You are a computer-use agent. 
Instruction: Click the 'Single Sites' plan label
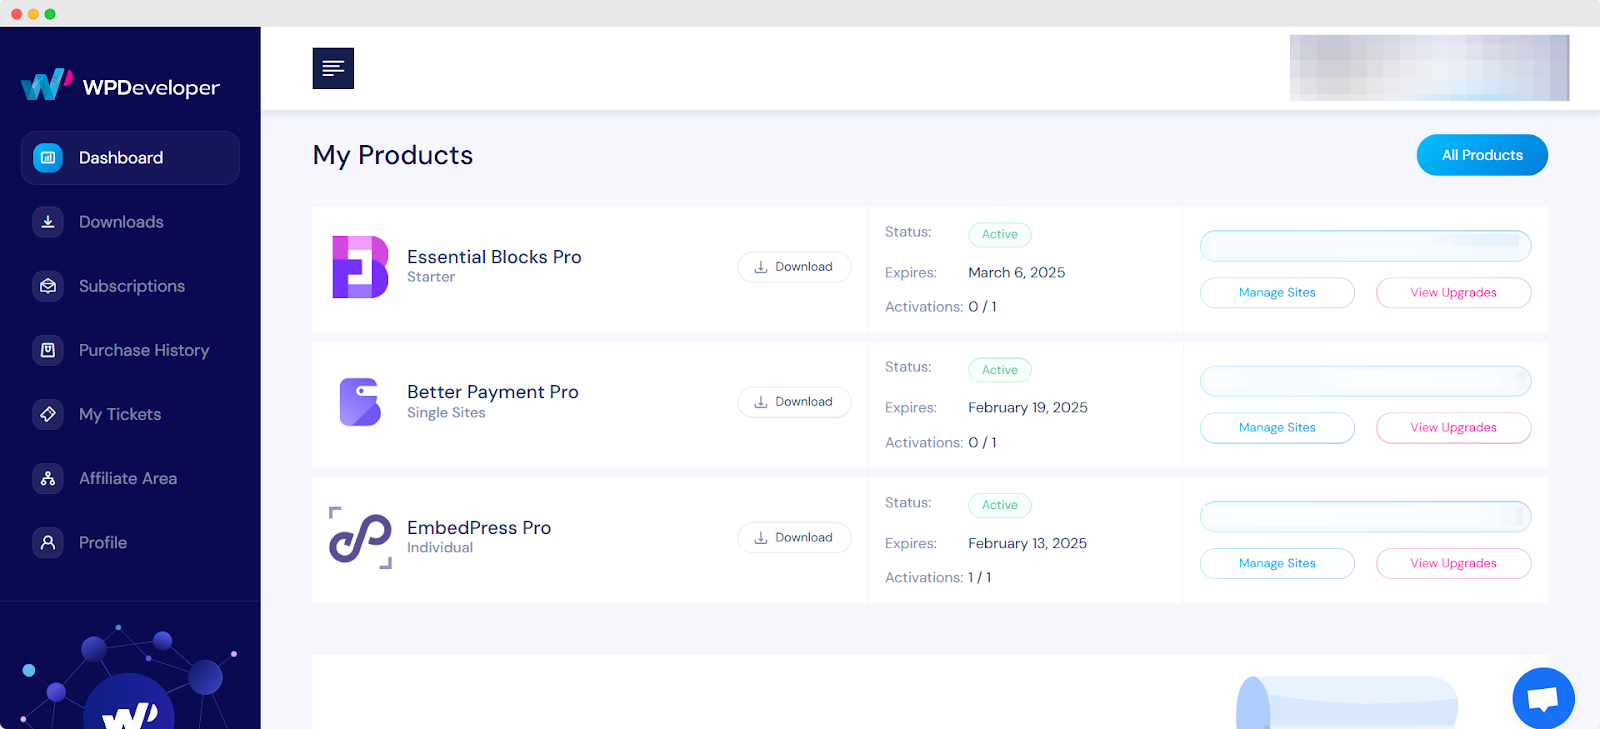point(446,413)
